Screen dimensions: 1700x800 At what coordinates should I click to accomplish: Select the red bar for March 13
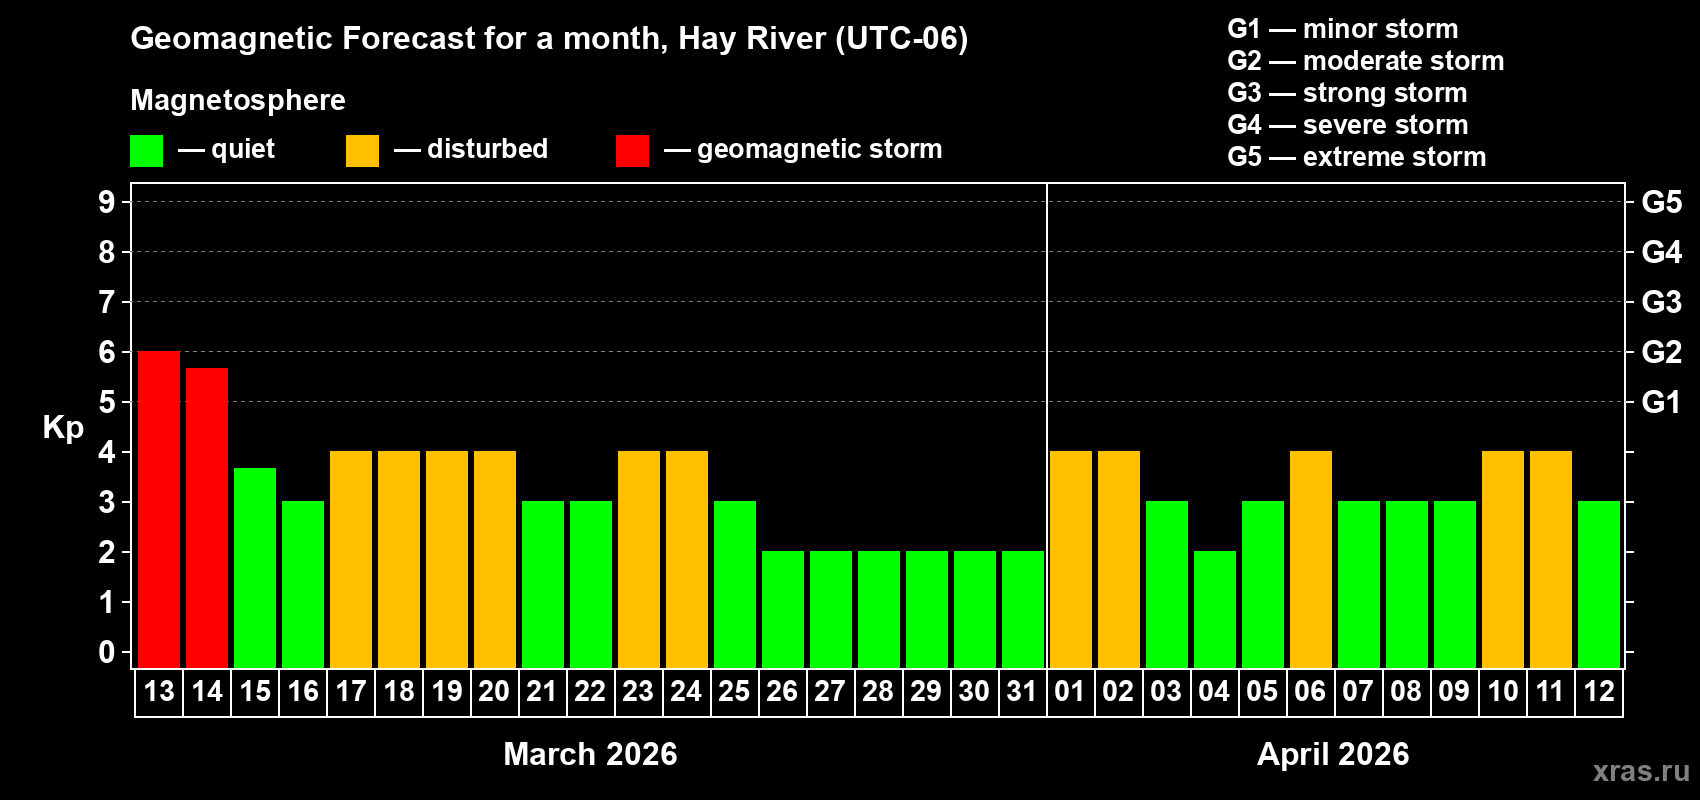click(159, 510)
